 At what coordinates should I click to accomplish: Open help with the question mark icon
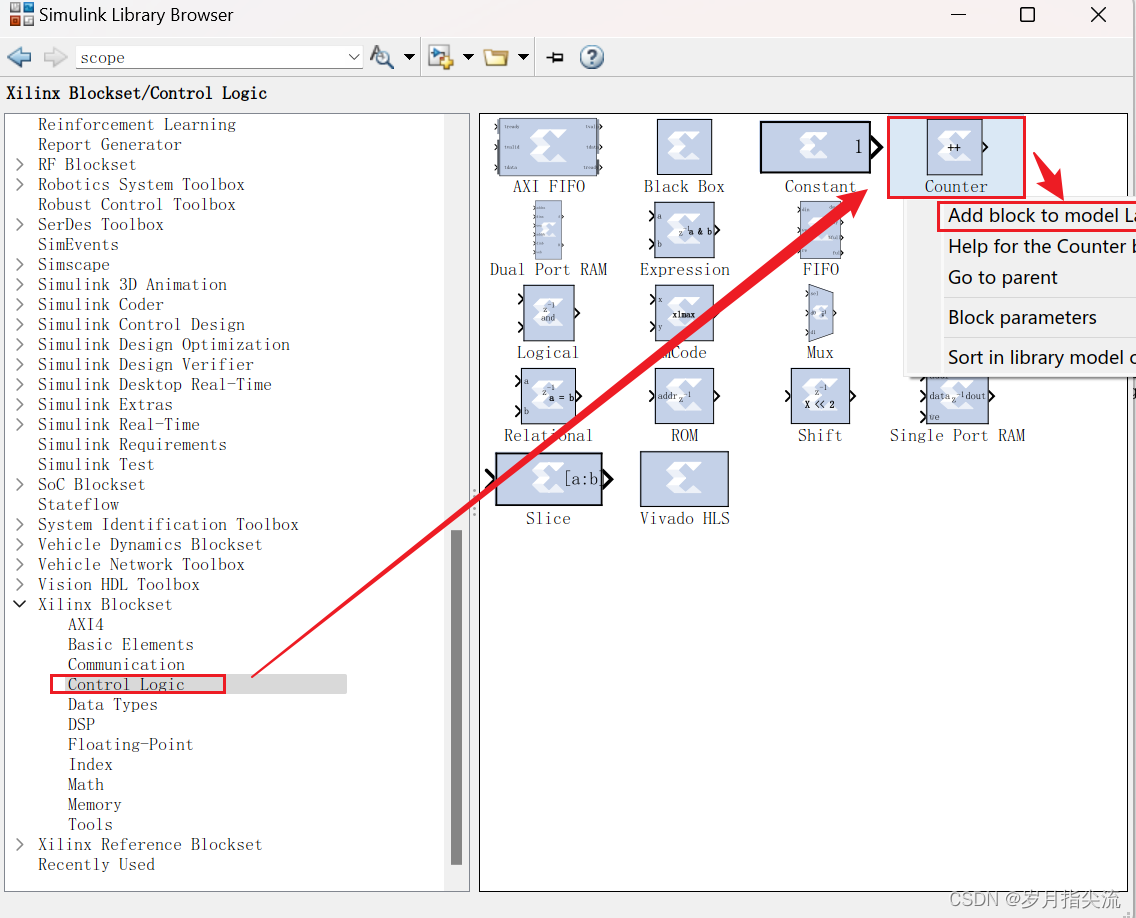click(592, 57)
